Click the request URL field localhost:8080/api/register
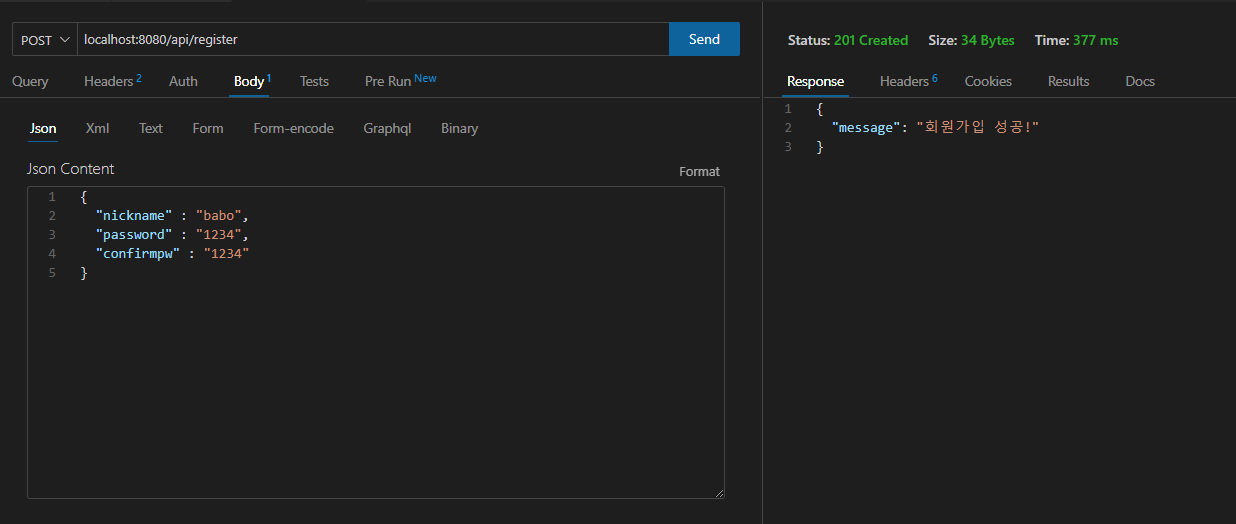The width and height of the screenshot is (1236, 524). coord(372,39)
